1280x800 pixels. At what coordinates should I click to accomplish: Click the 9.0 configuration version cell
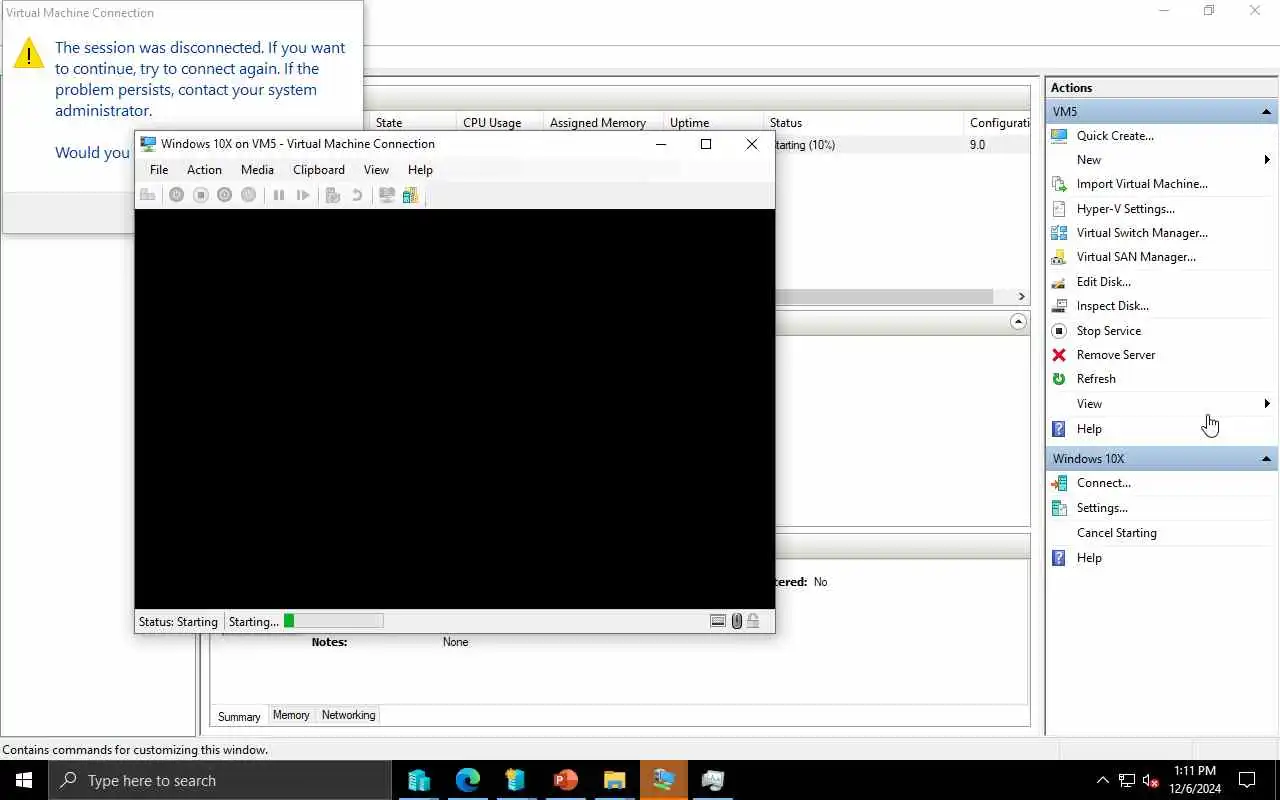977,145
